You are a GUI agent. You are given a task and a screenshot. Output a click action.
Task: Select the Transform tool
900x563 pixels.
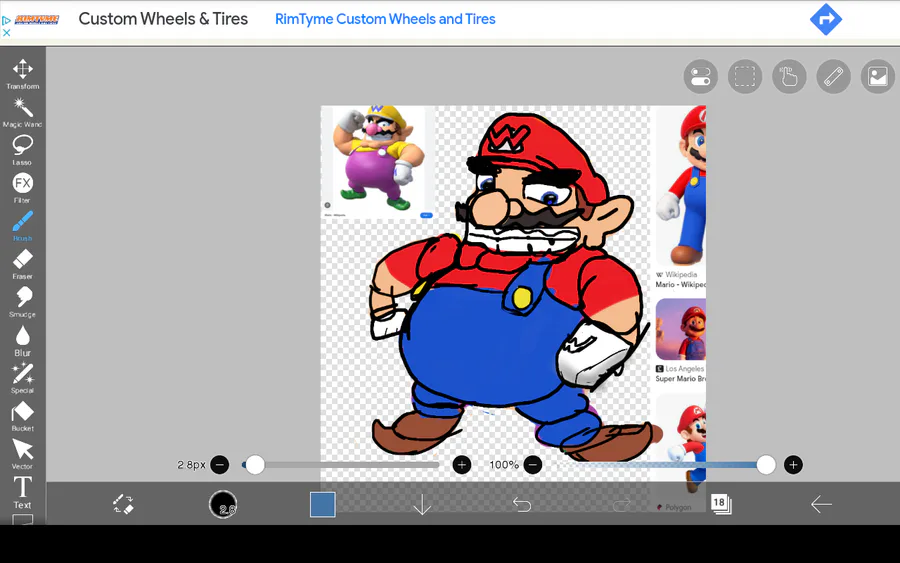[x=22, y=73]
